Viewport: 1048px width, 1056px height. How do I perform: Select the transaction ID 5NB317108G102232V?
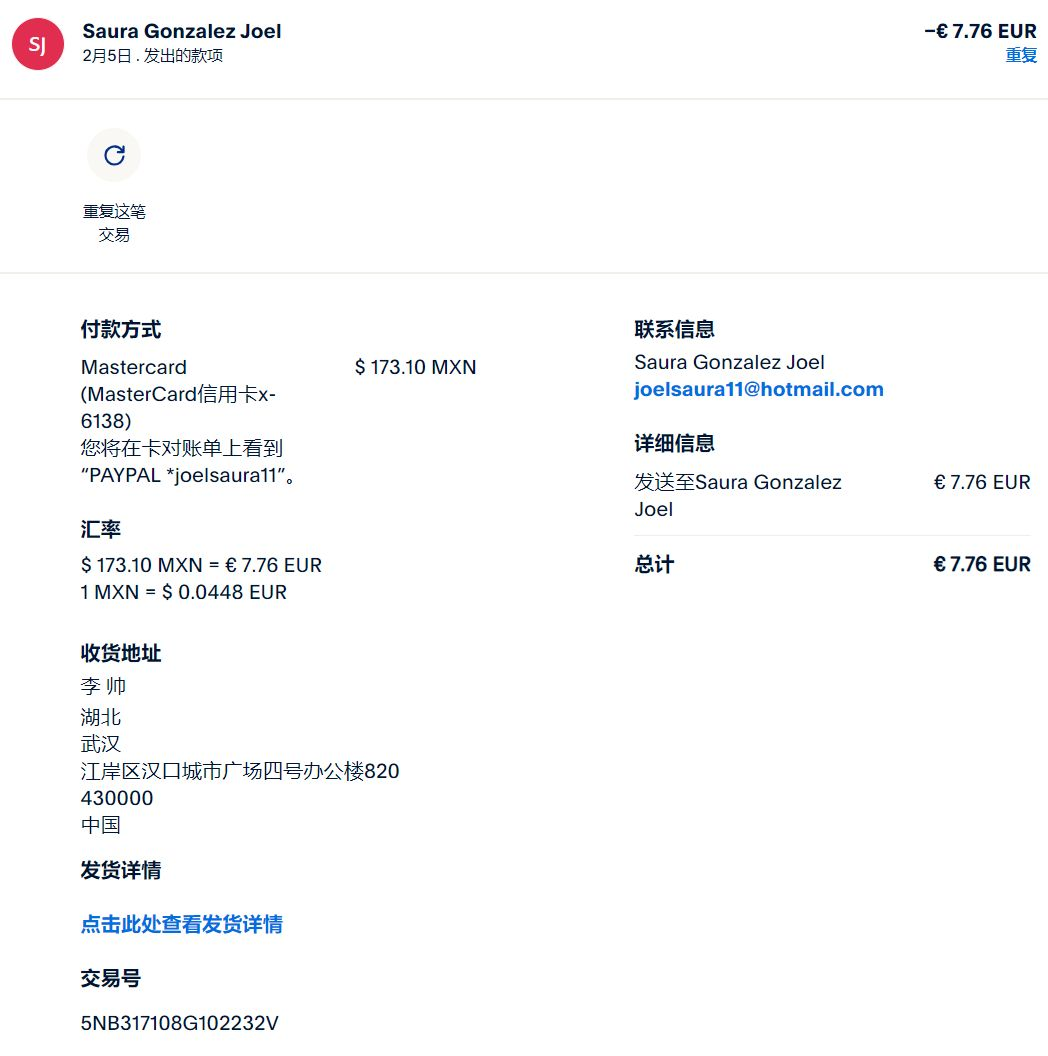point(179,1023)
